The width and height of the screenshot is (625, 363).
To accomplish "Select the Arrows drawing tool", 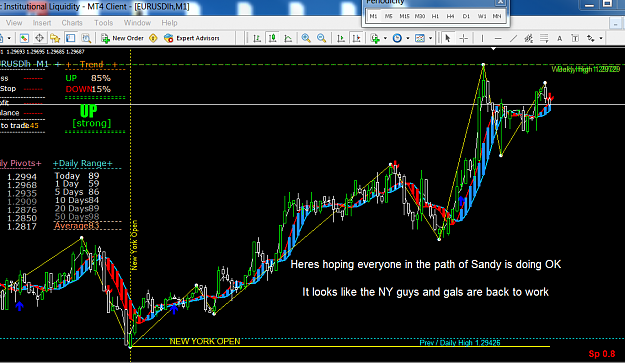I will coord(590,38).
